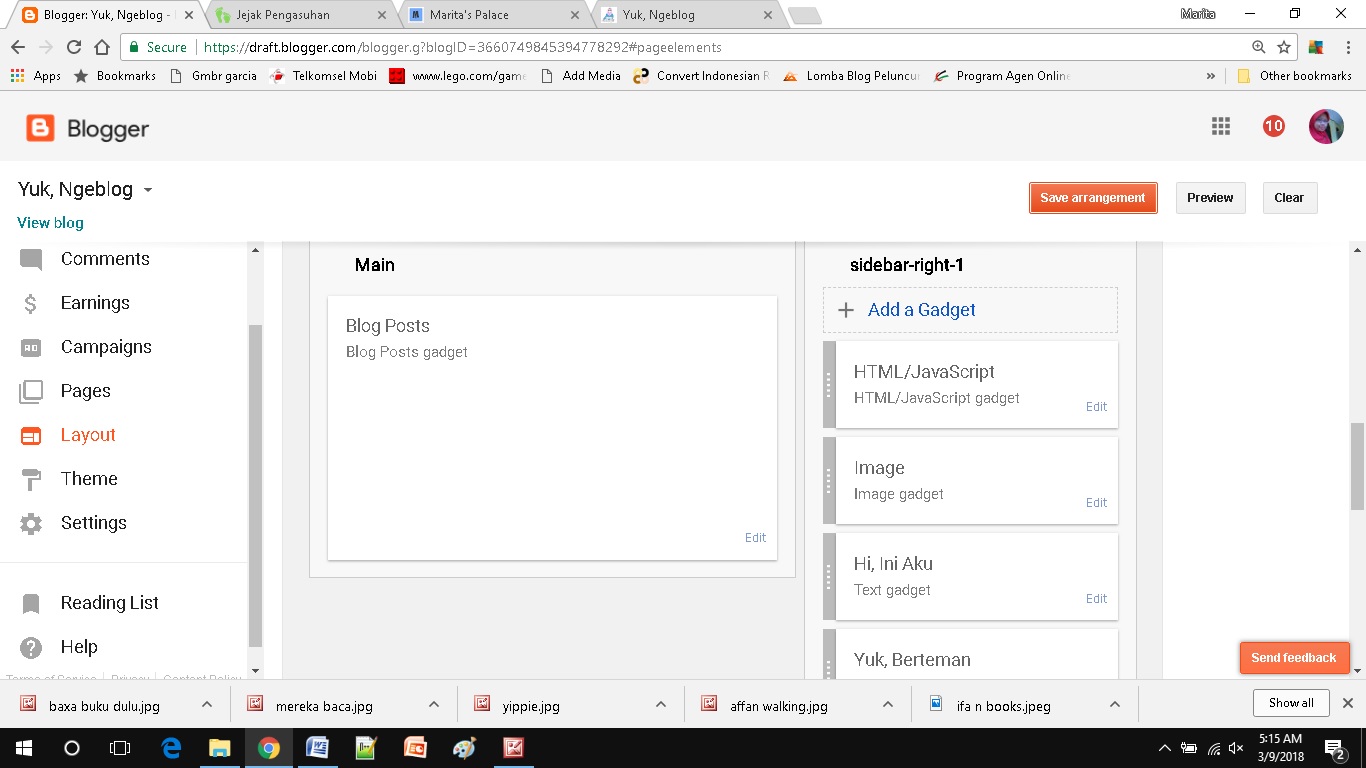Click the Settings gear icon
1366x768 pixels.
tap(31, 523)
